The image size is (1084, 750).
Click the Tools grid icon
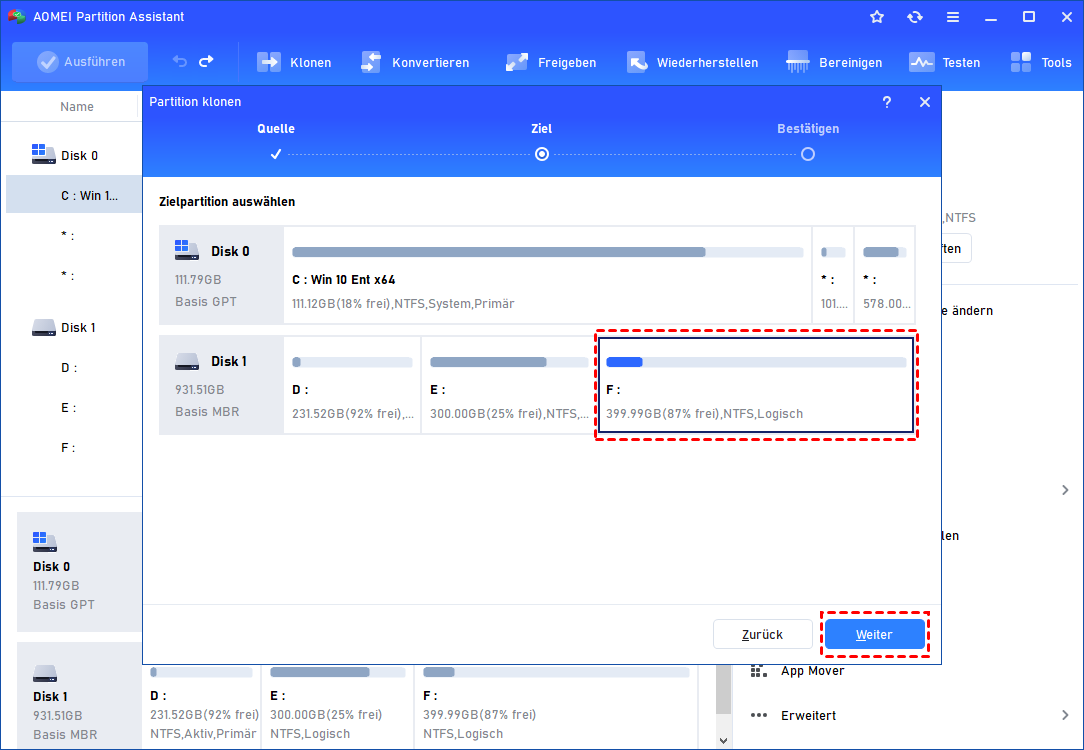click(1020, 62)
